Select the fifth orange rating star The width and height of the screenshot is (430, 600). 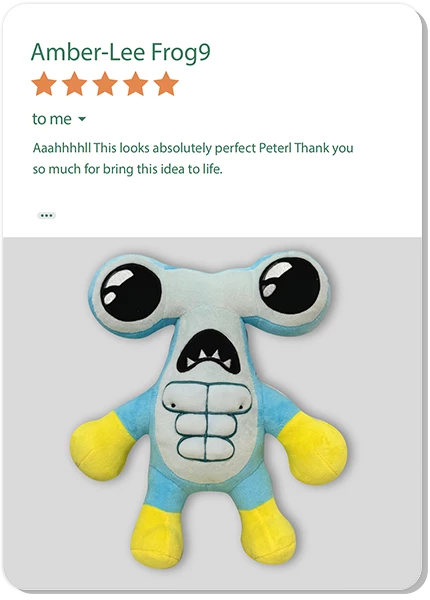click(166, 84)
